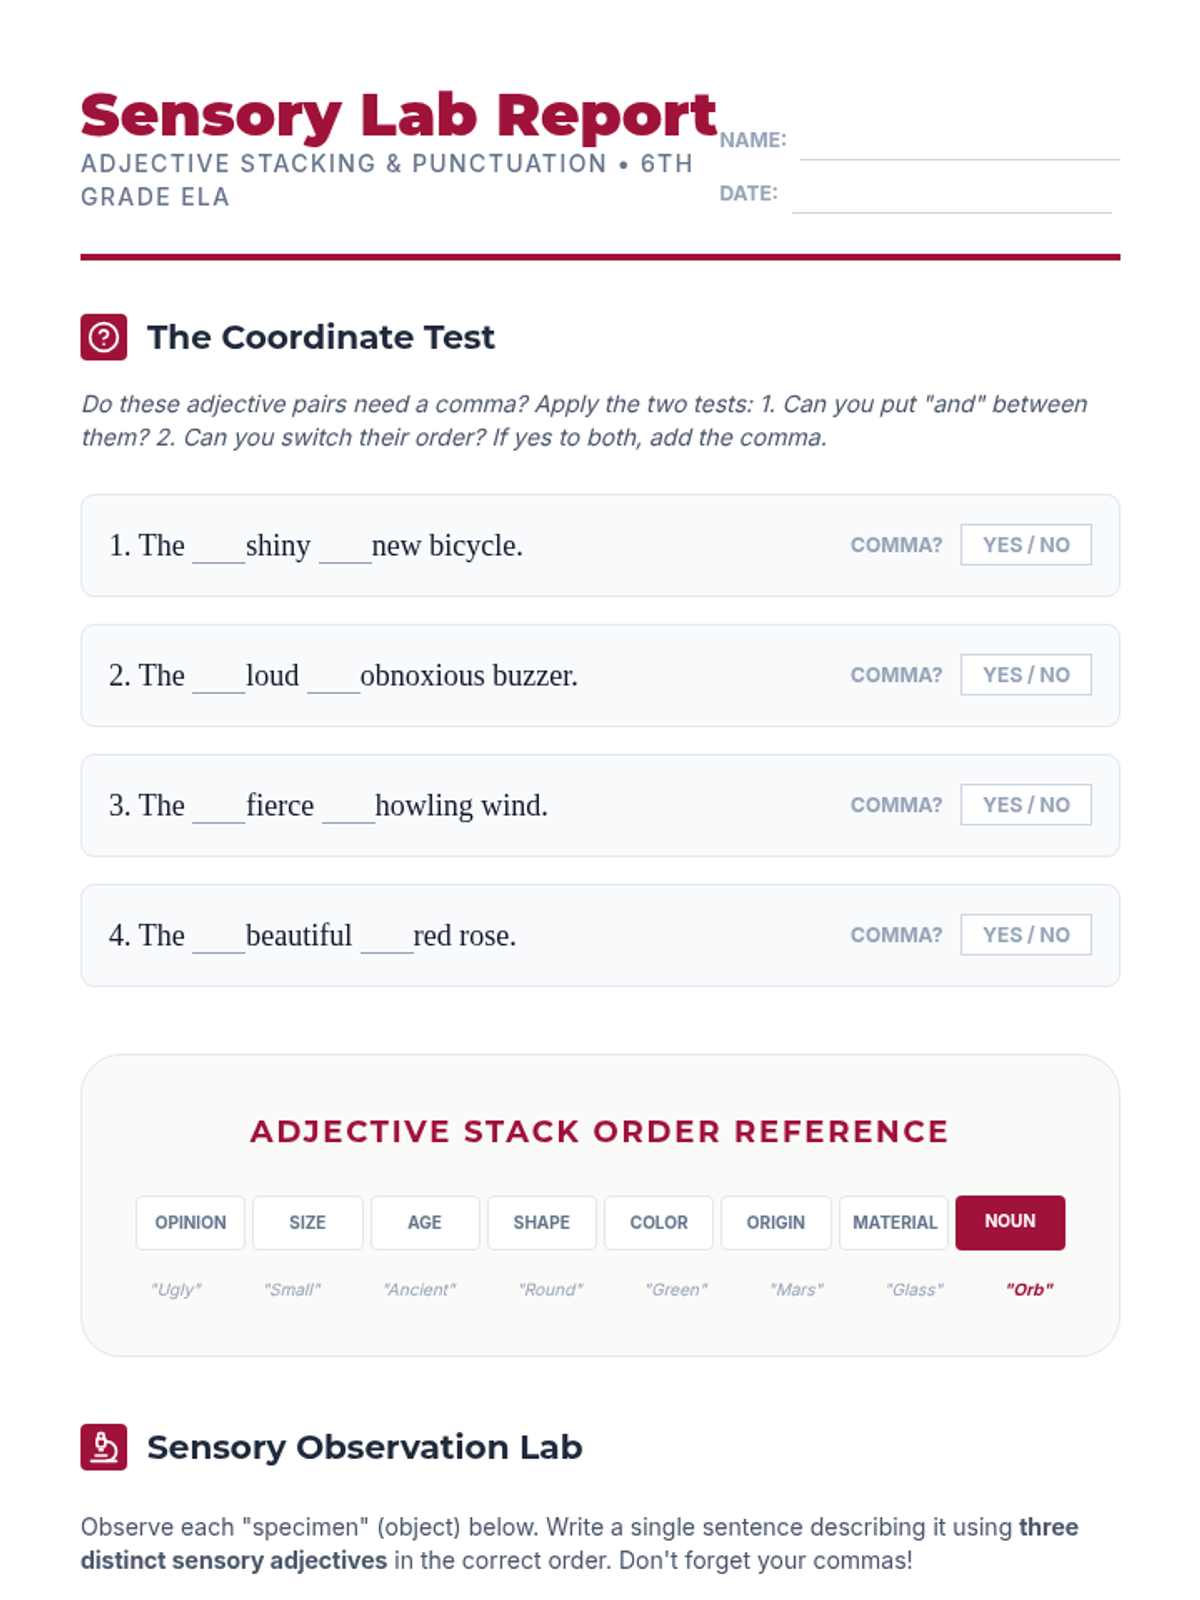This screenshot has height=1600, width=1200.
Task: Click the blank before "howling" in sentence 3
Action: point(349,808)
